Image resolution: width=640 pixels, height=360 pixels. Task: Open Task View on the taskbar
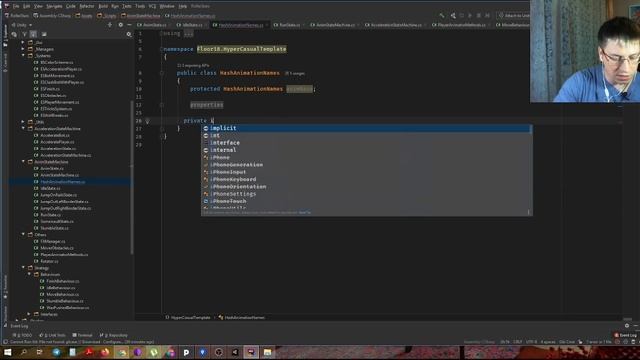(x=40, y=352)
